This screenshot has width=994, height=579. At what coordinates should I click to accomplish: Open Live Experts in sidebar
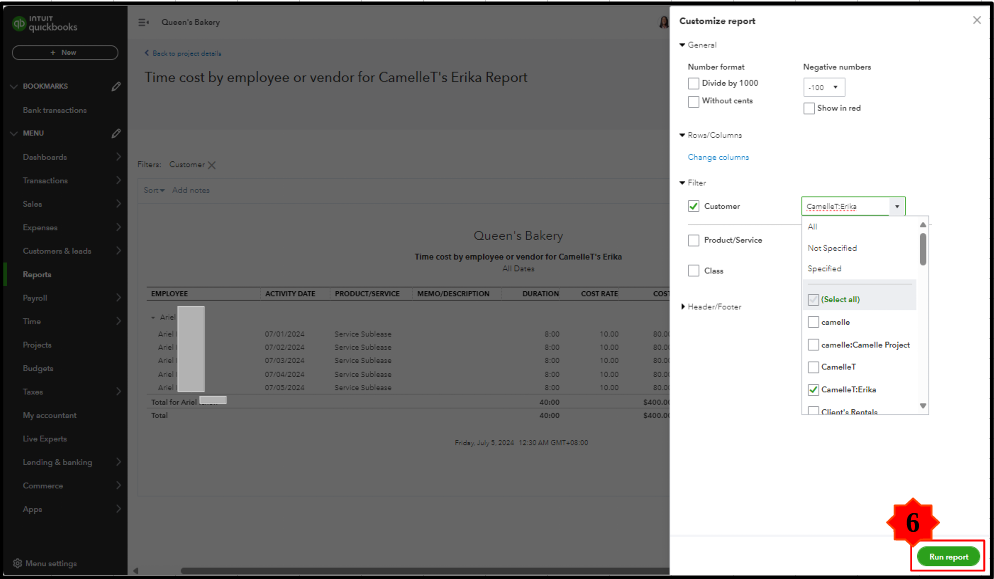tap(44, 439)
